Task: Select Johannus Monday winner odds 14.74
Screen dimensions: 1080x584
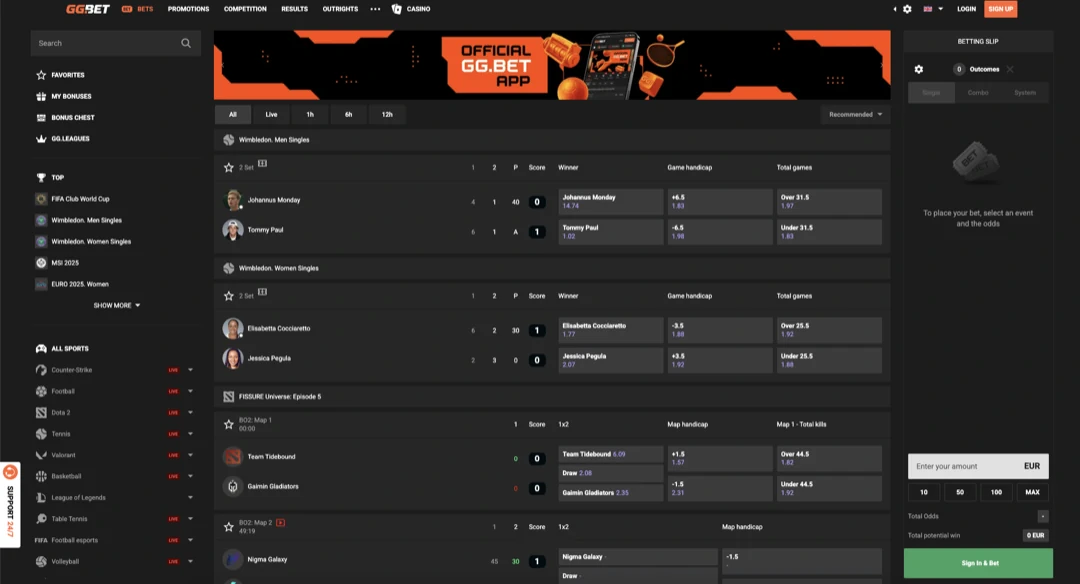Action: (x=610, y=201)
